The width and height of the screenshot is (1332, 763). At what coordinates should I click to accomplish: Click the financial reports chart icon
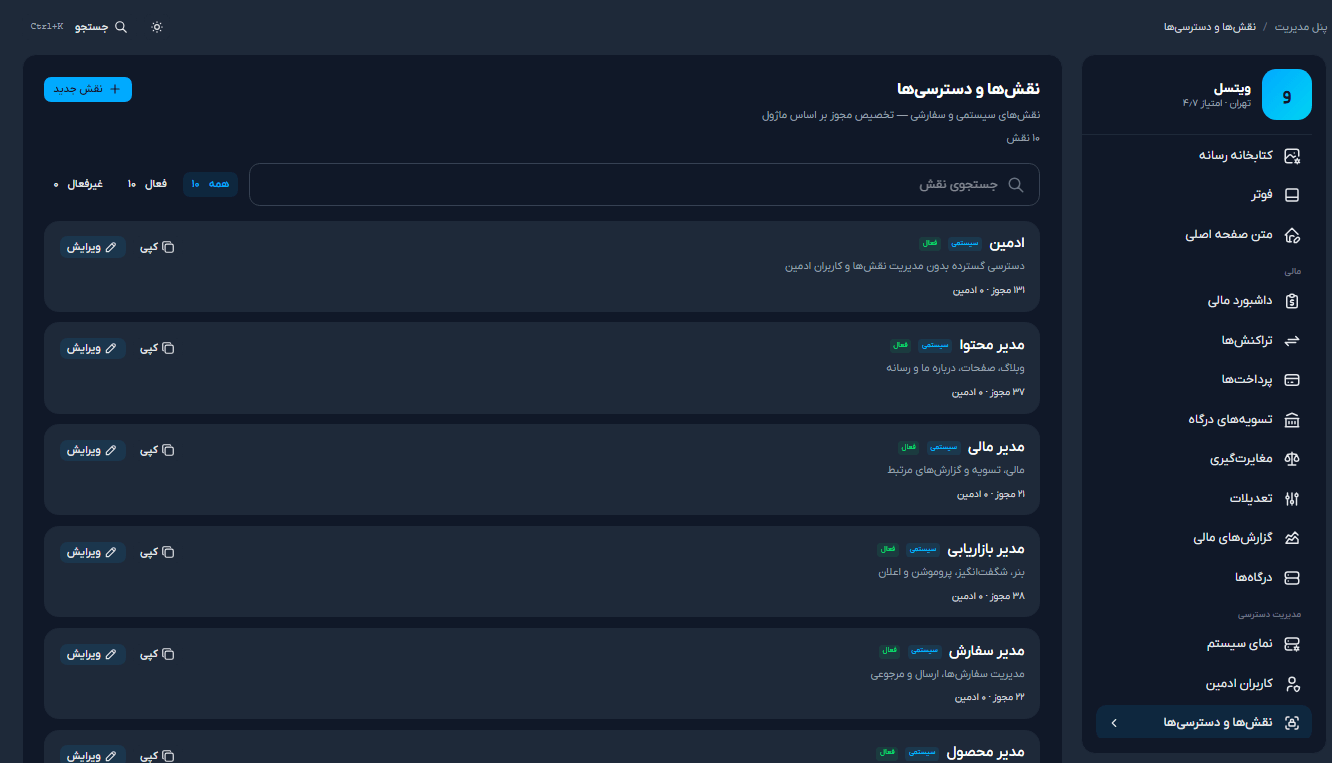click(1292, 538)
